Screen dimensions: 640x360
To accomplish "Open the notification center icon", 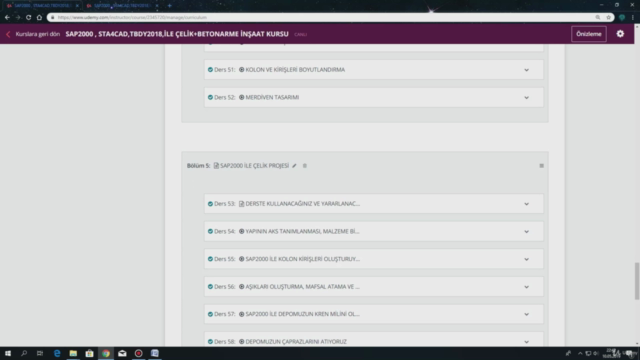I will click(x=629, y=353).
